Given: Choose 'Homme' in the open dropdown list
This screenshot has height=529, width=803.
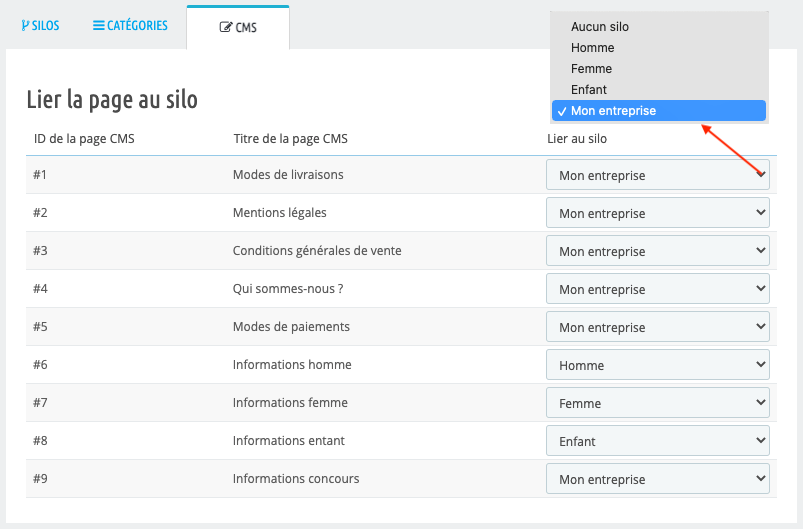Looking at the screenshot, I should pyautogui.click(x=659, y=48).
